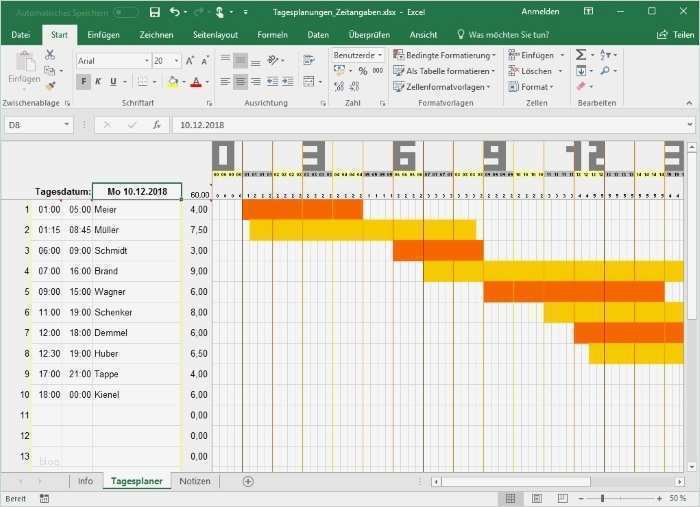Decrease font size with the small A
Image resolution: width=700 pixels, height=507 pixels.
(x=205, y=61)
